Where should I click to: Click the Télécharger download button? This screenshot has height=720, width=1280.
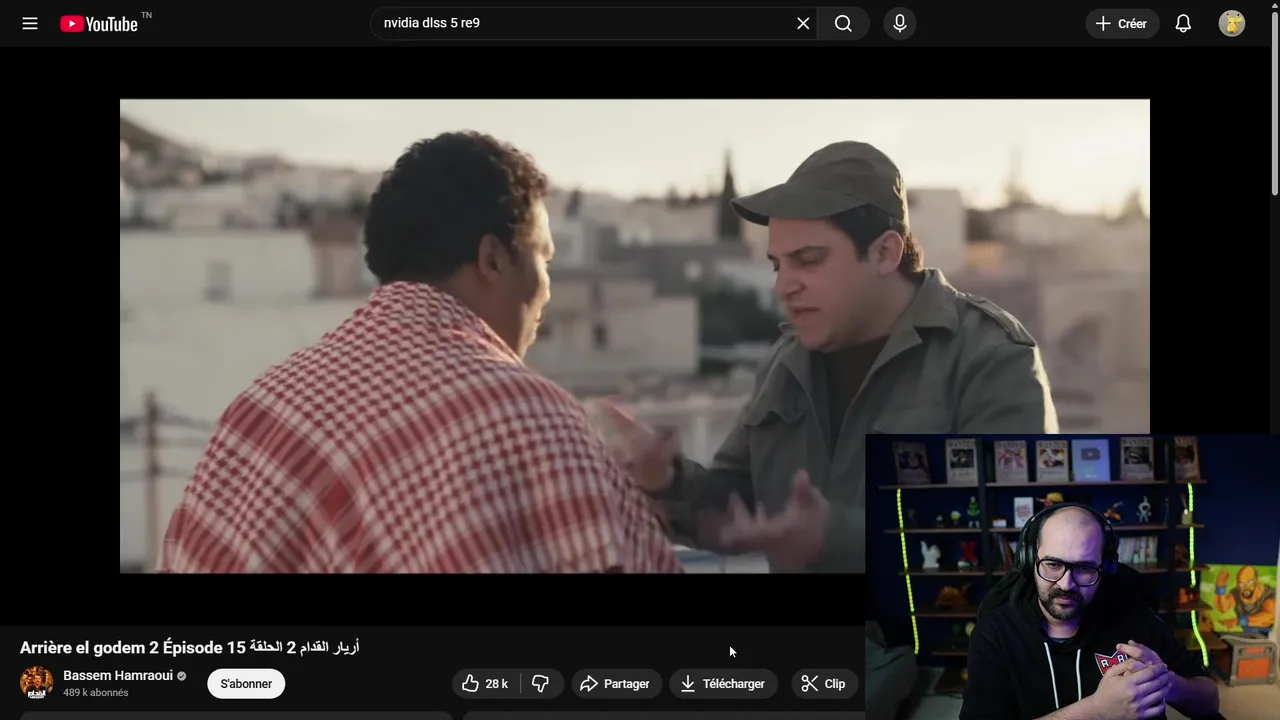723,684
